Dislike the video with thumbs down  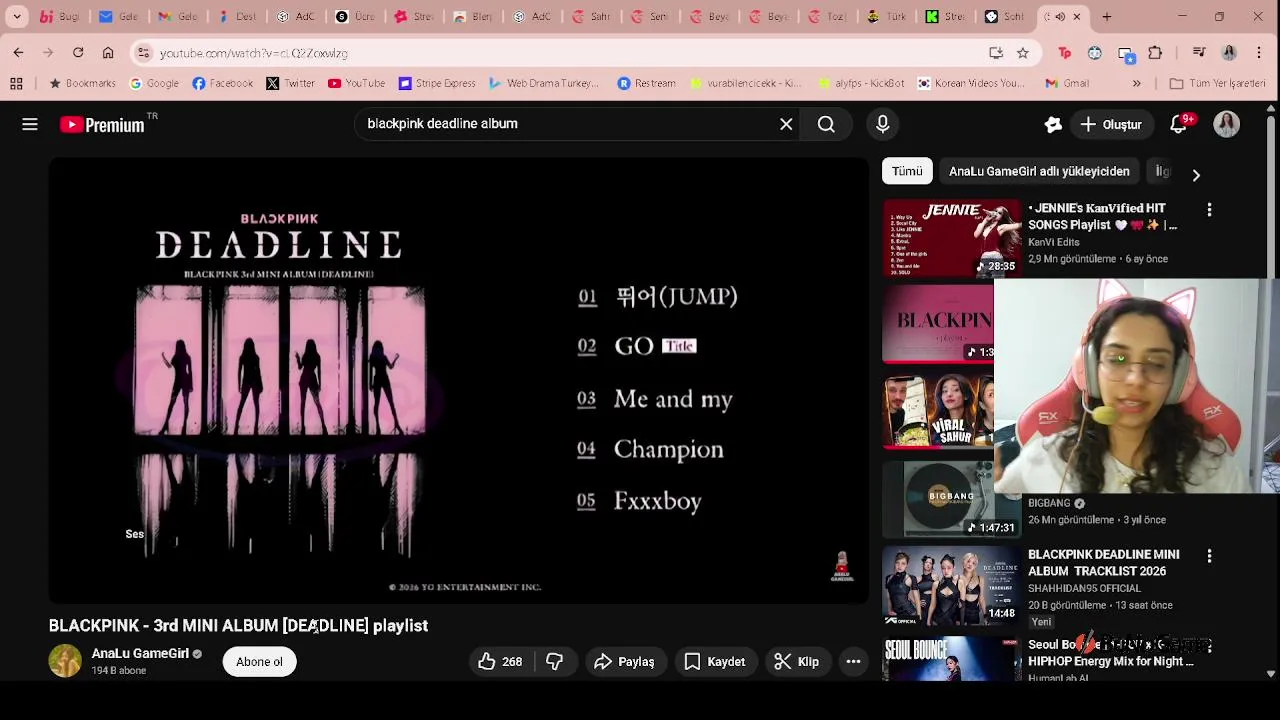[x=555, y=661]
